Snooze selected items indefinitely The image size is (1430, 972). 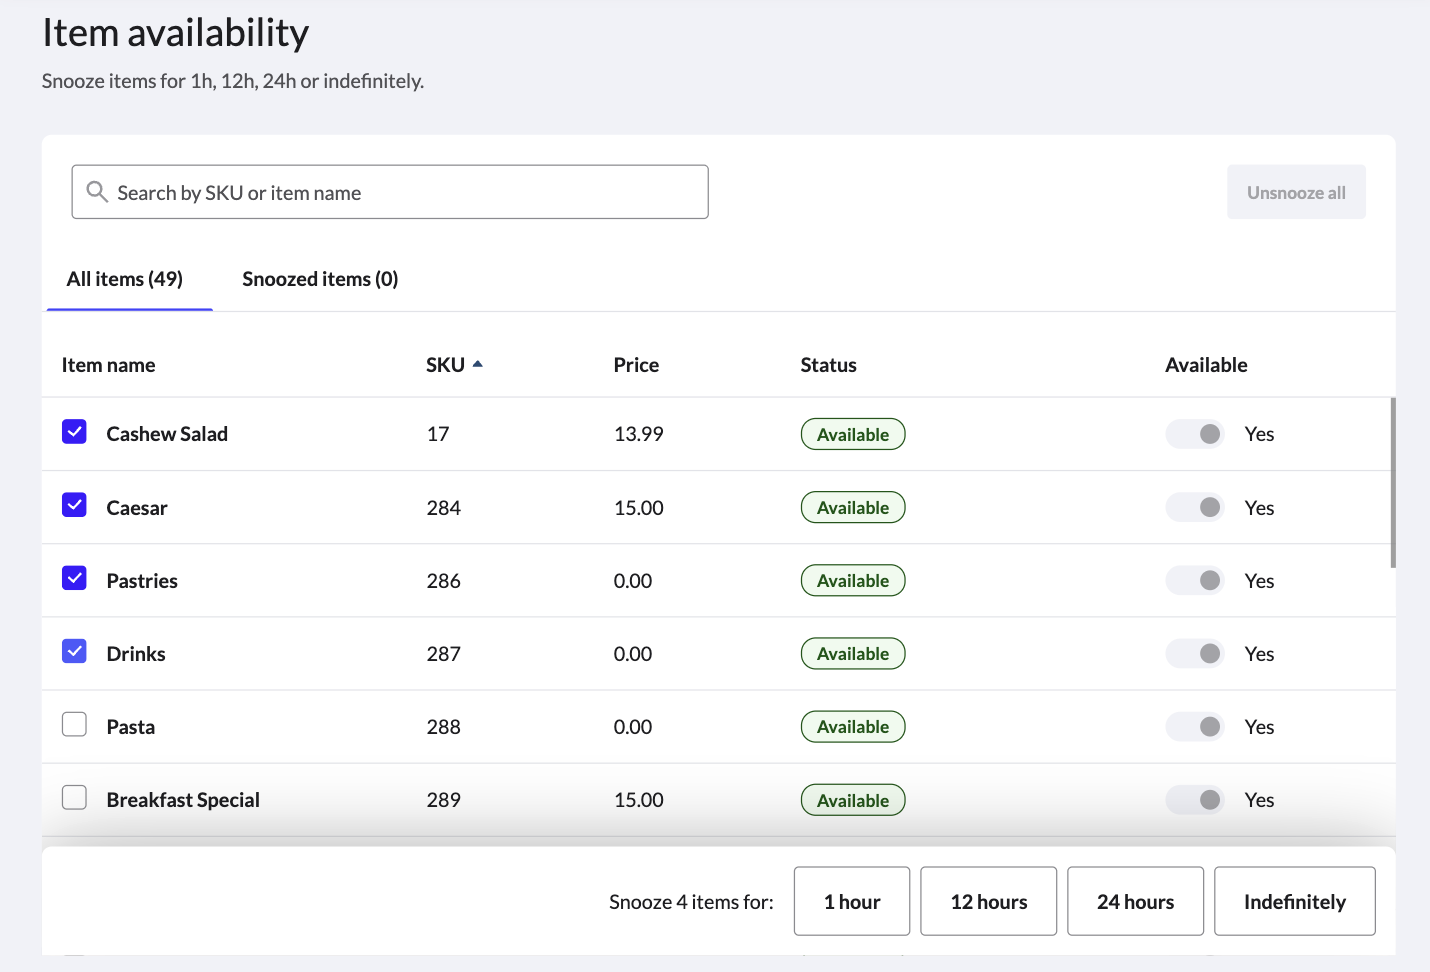click(1294, 901)
